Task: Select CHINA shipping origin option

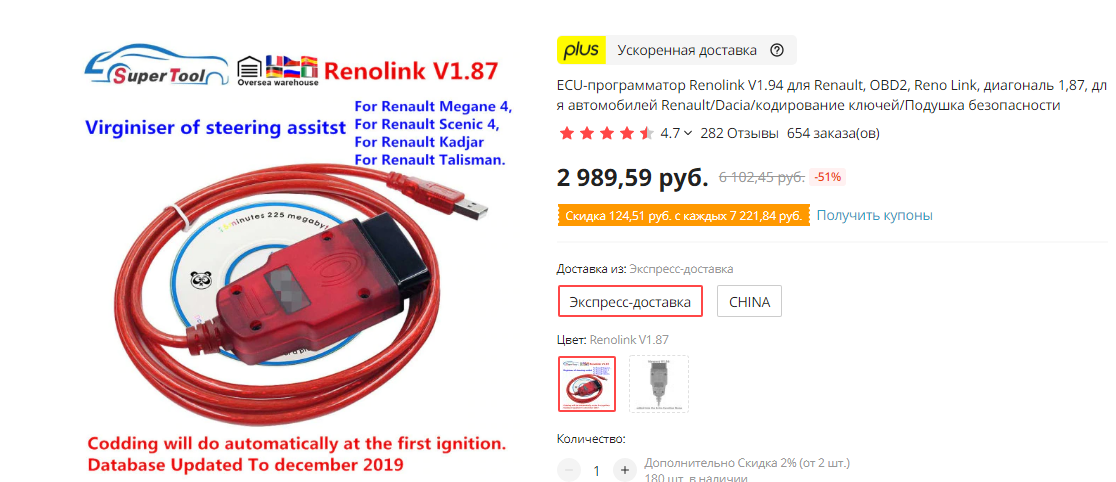Action: tap(749, 301)
